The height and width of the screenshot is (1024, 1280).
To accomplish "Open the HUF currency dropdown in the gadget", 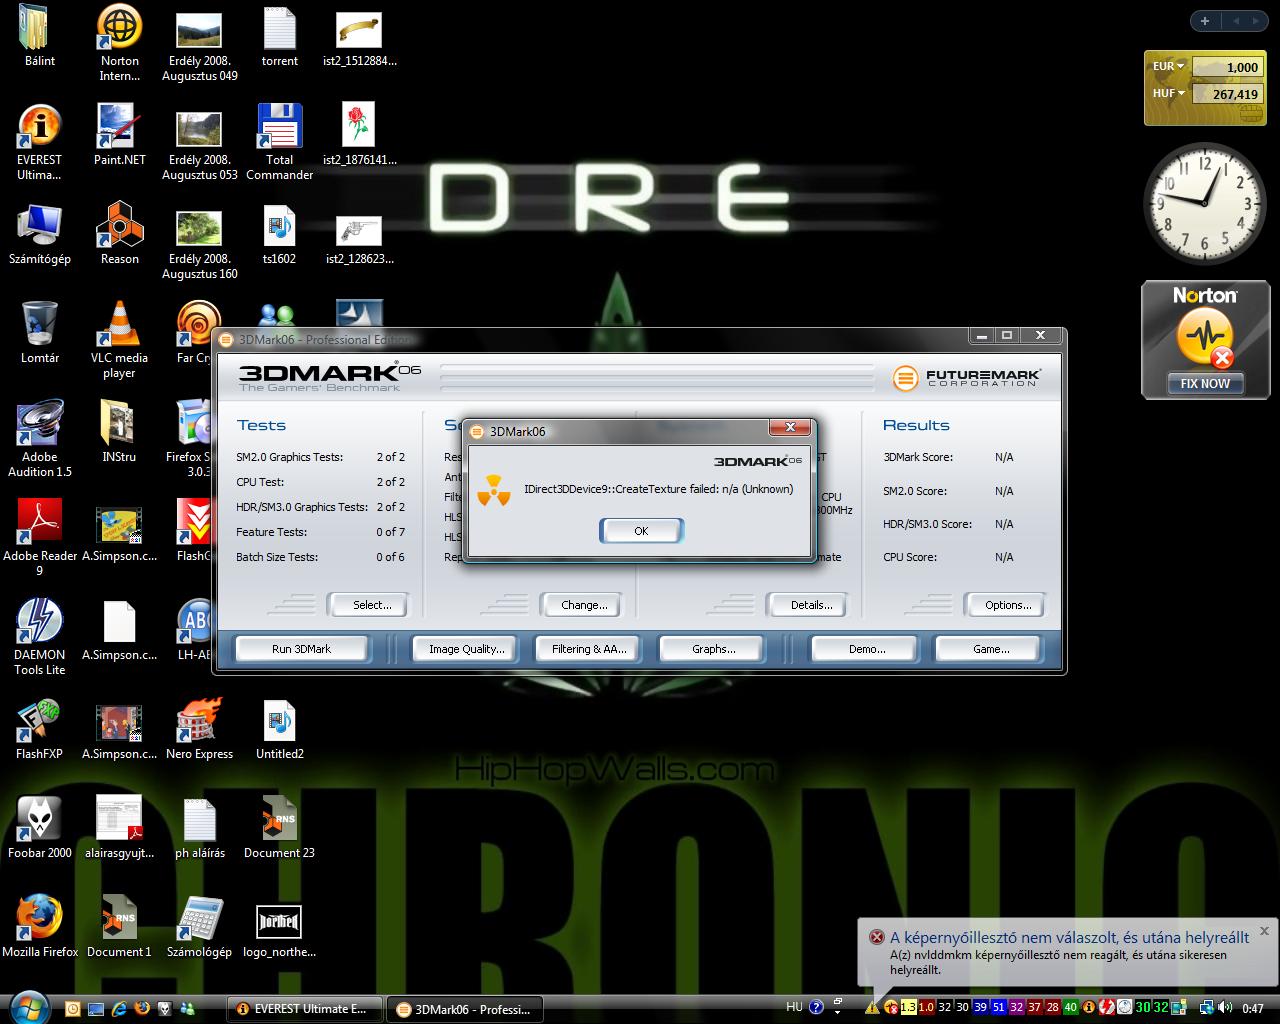I will [1168, 93].
